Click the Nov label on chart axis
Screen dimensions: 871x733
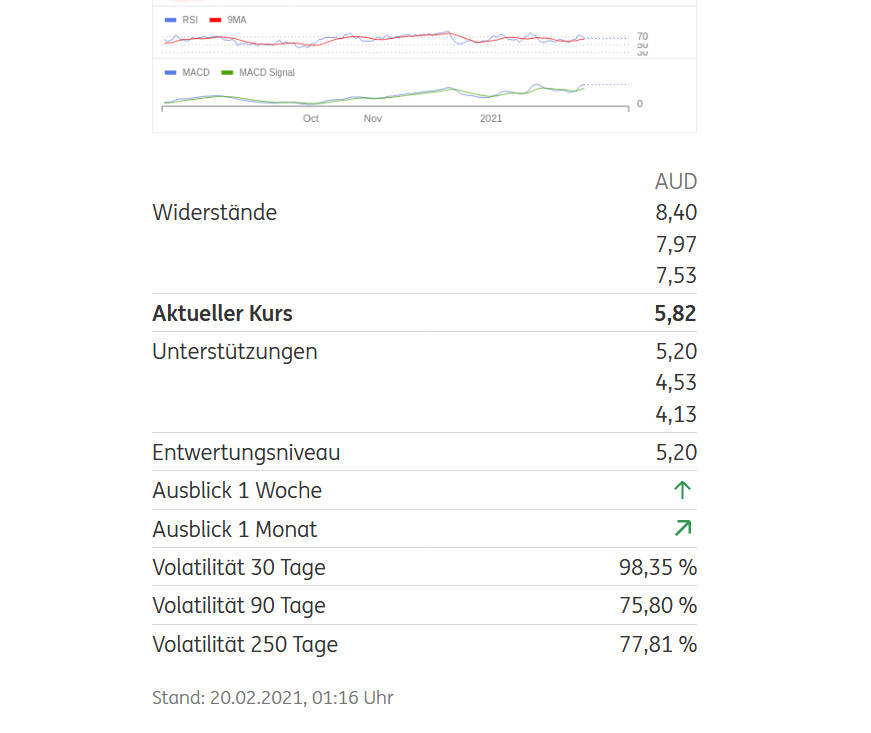coord(372,118)
